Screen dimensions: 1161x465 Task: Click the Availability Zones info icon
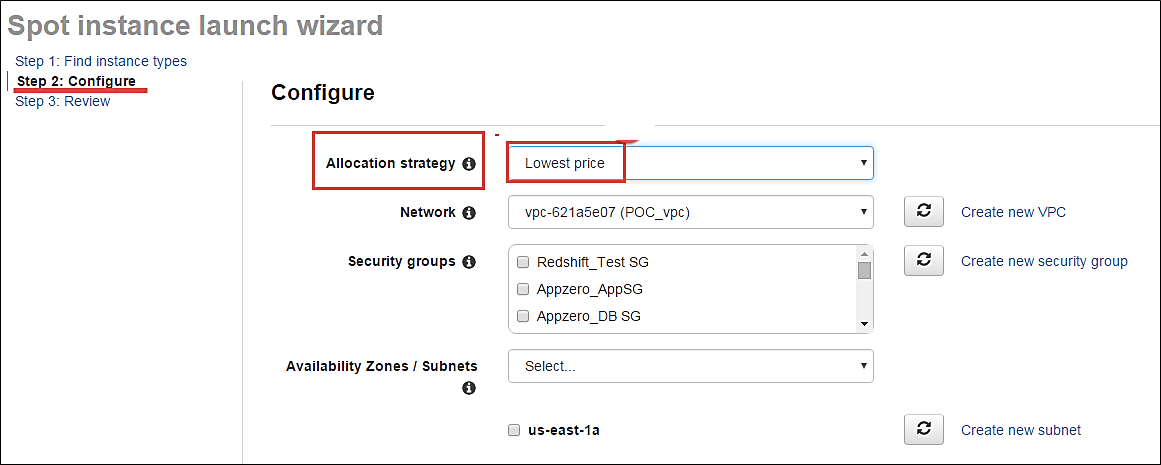click(469, 388)
